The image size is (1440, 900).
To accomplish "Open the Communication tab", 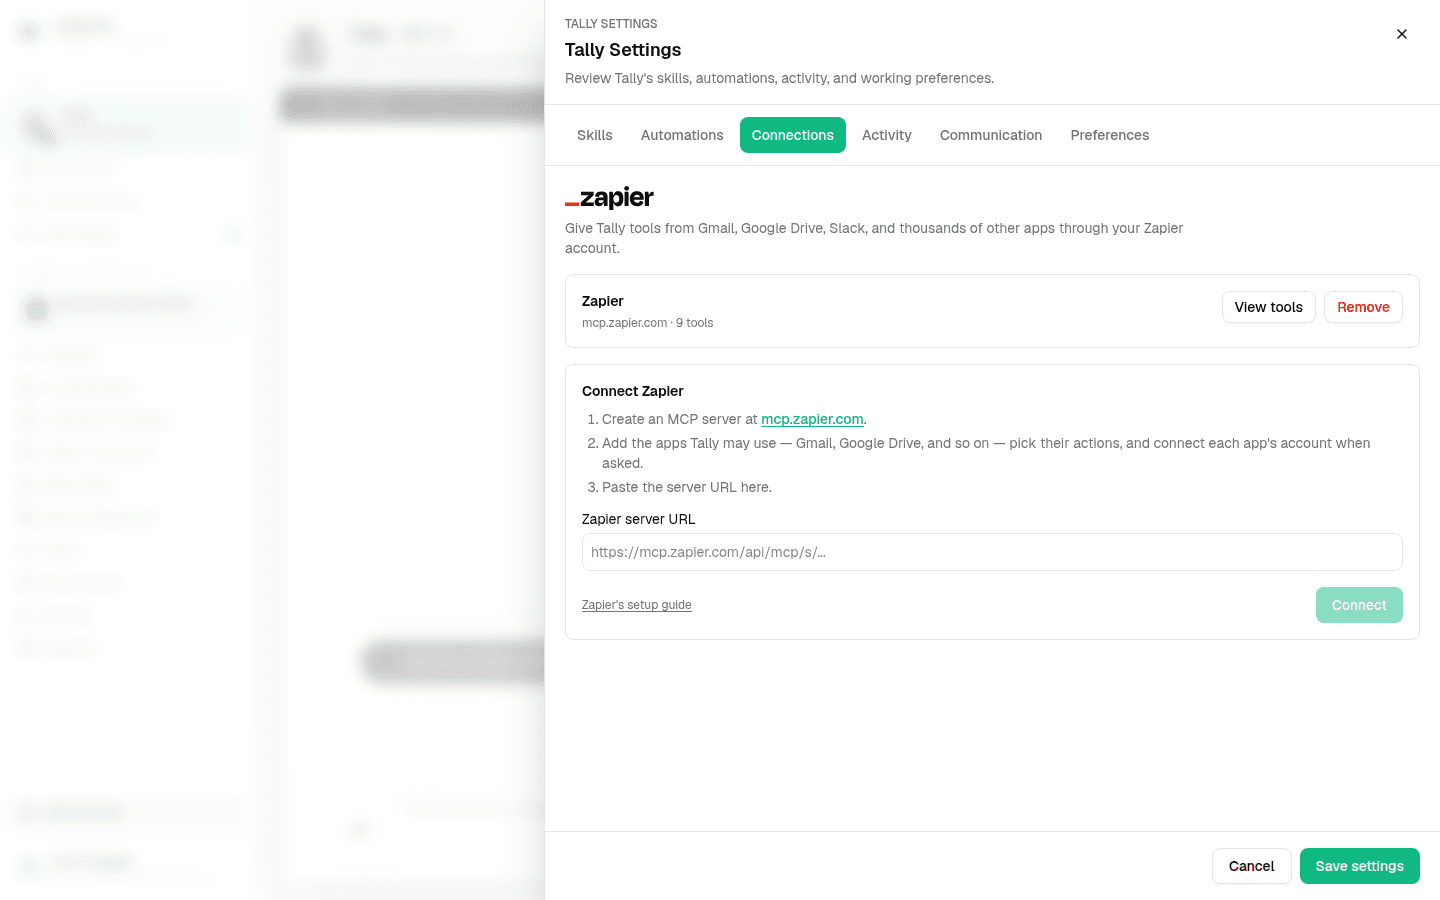I will click(991, 135).
